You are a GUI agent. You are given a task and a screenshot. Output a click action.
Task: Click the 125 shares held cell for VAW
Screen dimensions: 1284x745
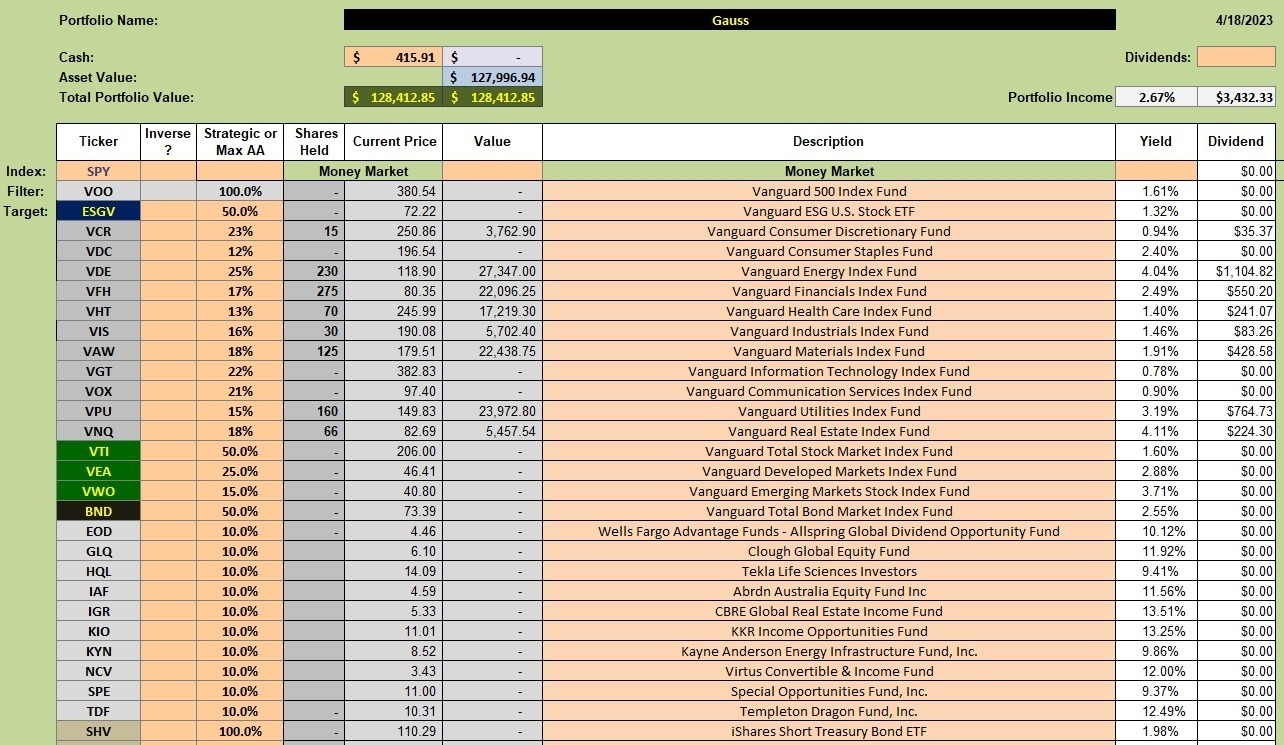point(314,351)
